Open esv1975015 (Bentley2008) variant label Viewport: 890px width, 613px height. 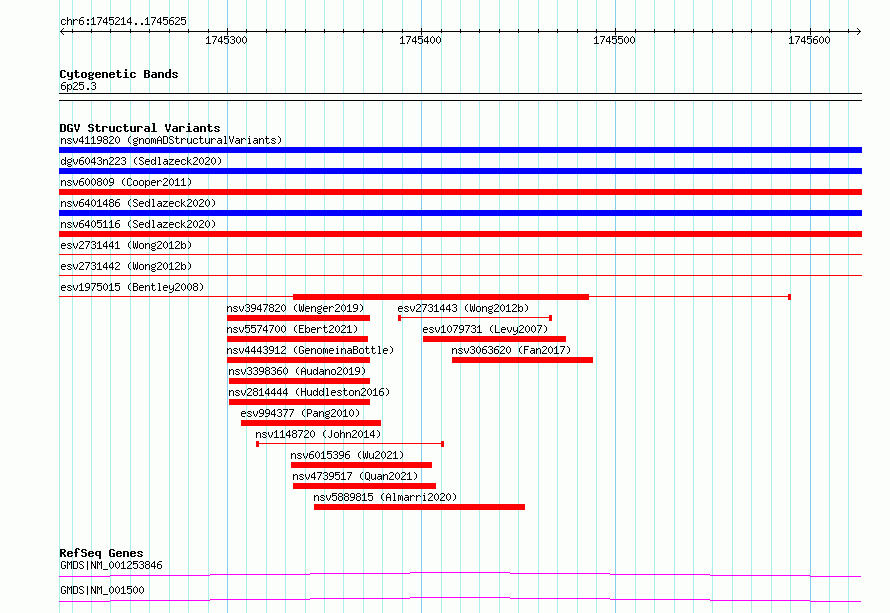click(132, 287)
